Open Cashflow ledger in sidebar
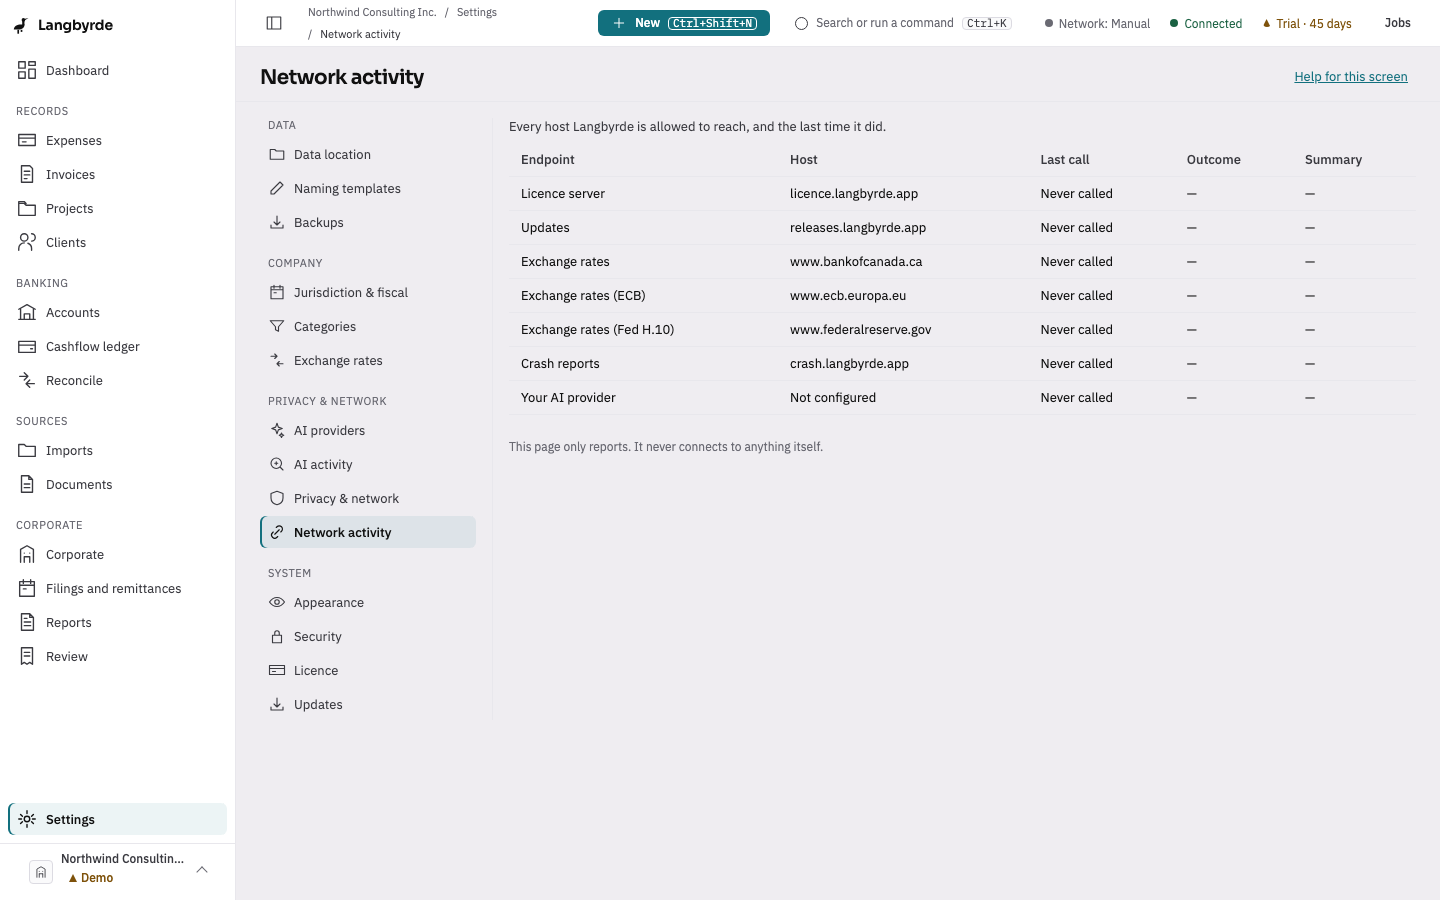1440x900 pixels. tap(118, 346)
